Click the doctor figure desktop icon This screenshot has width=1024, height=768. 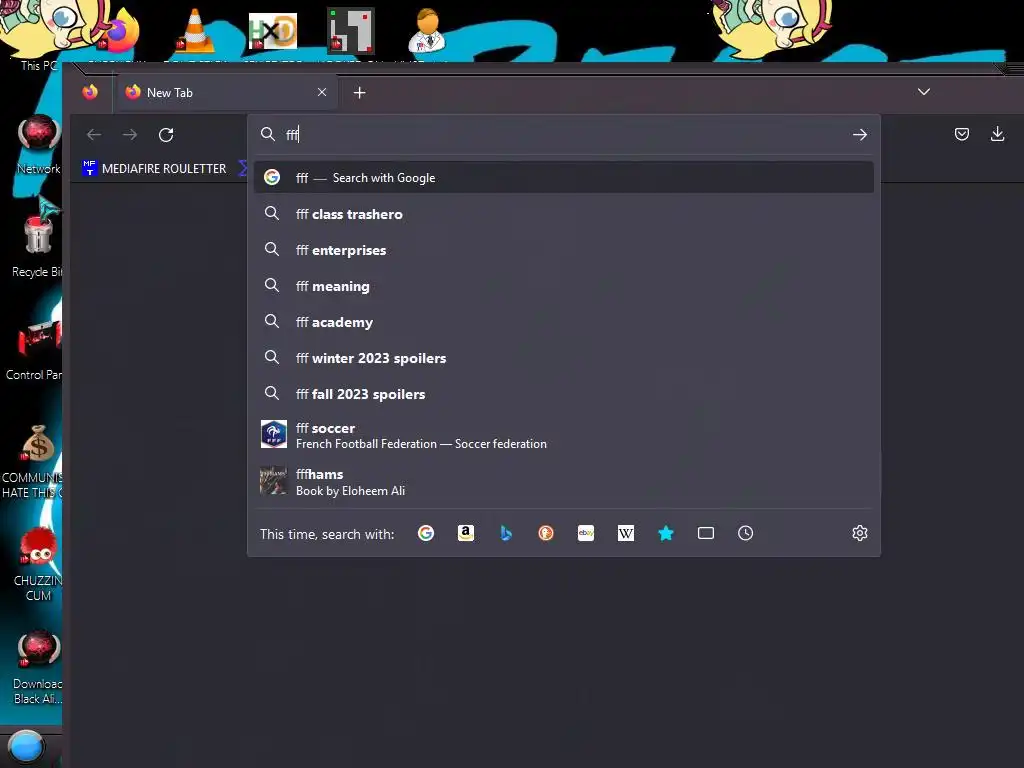pos(427,30)
